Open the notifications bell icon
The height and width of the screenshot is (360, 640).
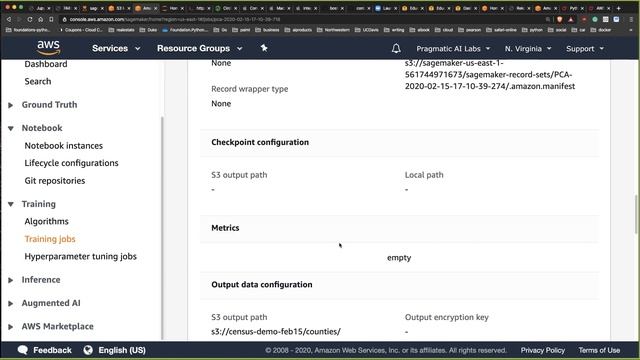[x=396, y=49]
